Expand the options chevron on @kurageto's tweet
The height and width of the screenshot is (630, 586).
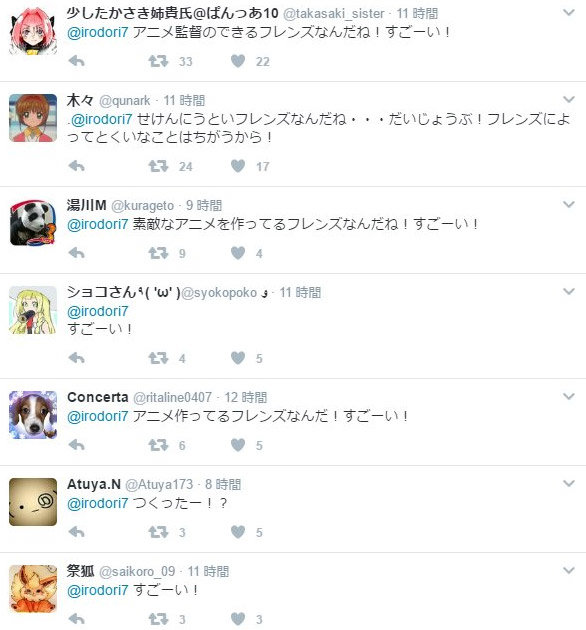tap(569, 205)
